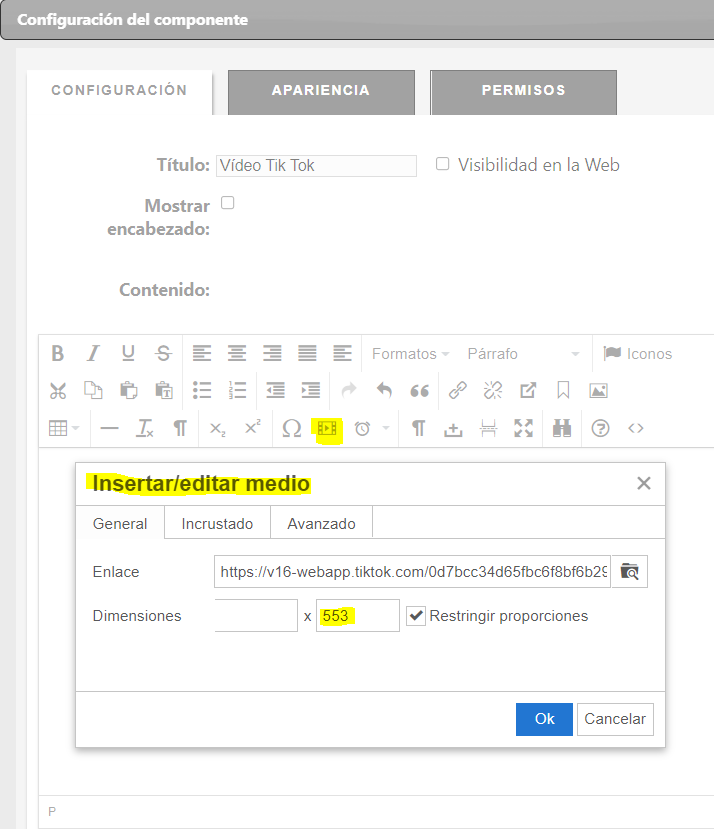The image size is (714, 829).
Task: Toggle bold formatting
Action: [58, 353]
